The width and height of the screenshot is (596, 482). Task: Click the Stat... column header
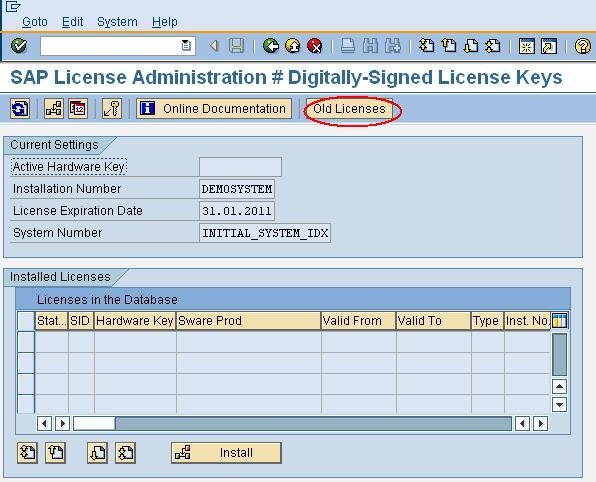(x=52, y=321)
